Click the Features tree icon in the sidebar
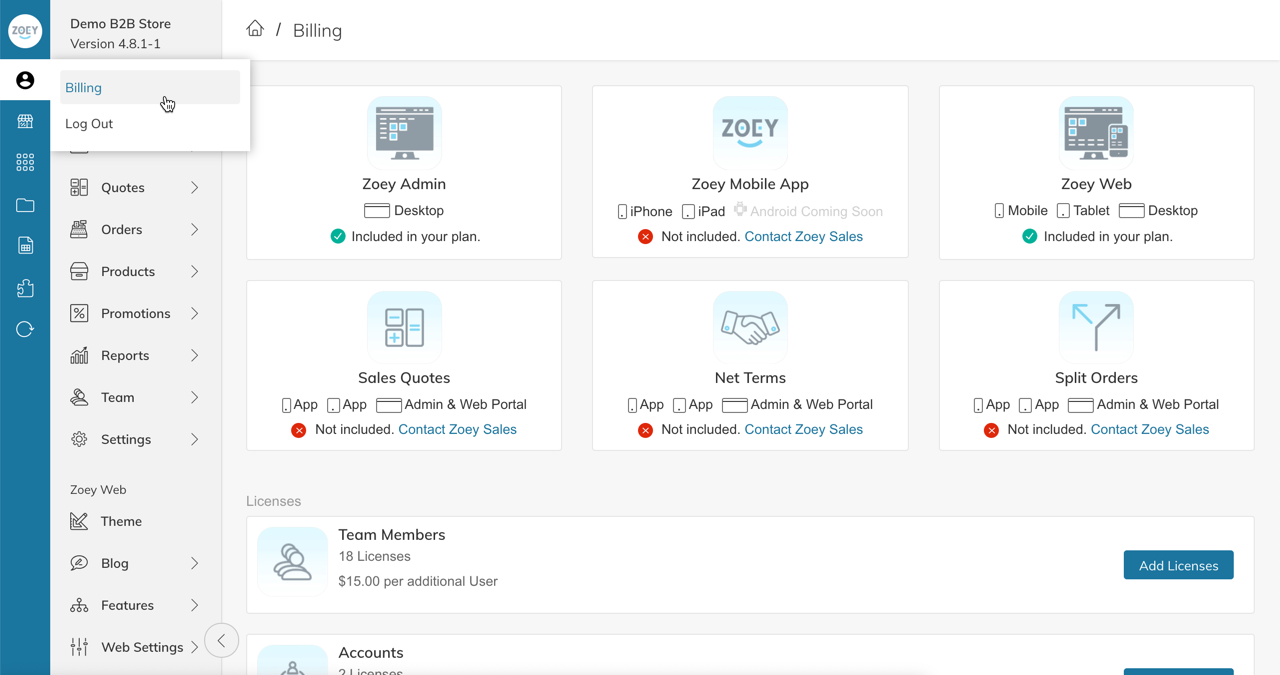 [79, 605]
